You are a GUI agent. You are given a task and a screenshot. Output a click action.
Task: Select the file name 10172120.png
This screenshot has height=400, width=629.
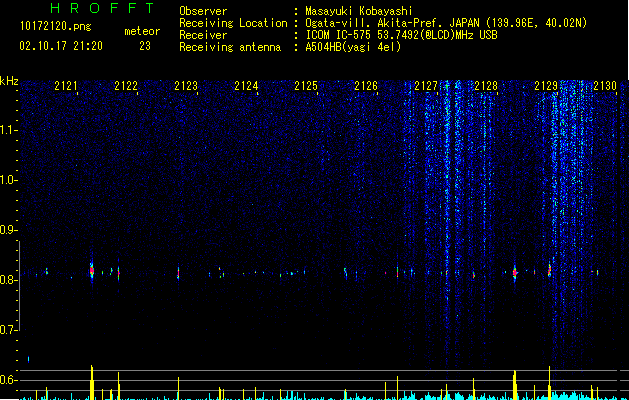[56, 27]
